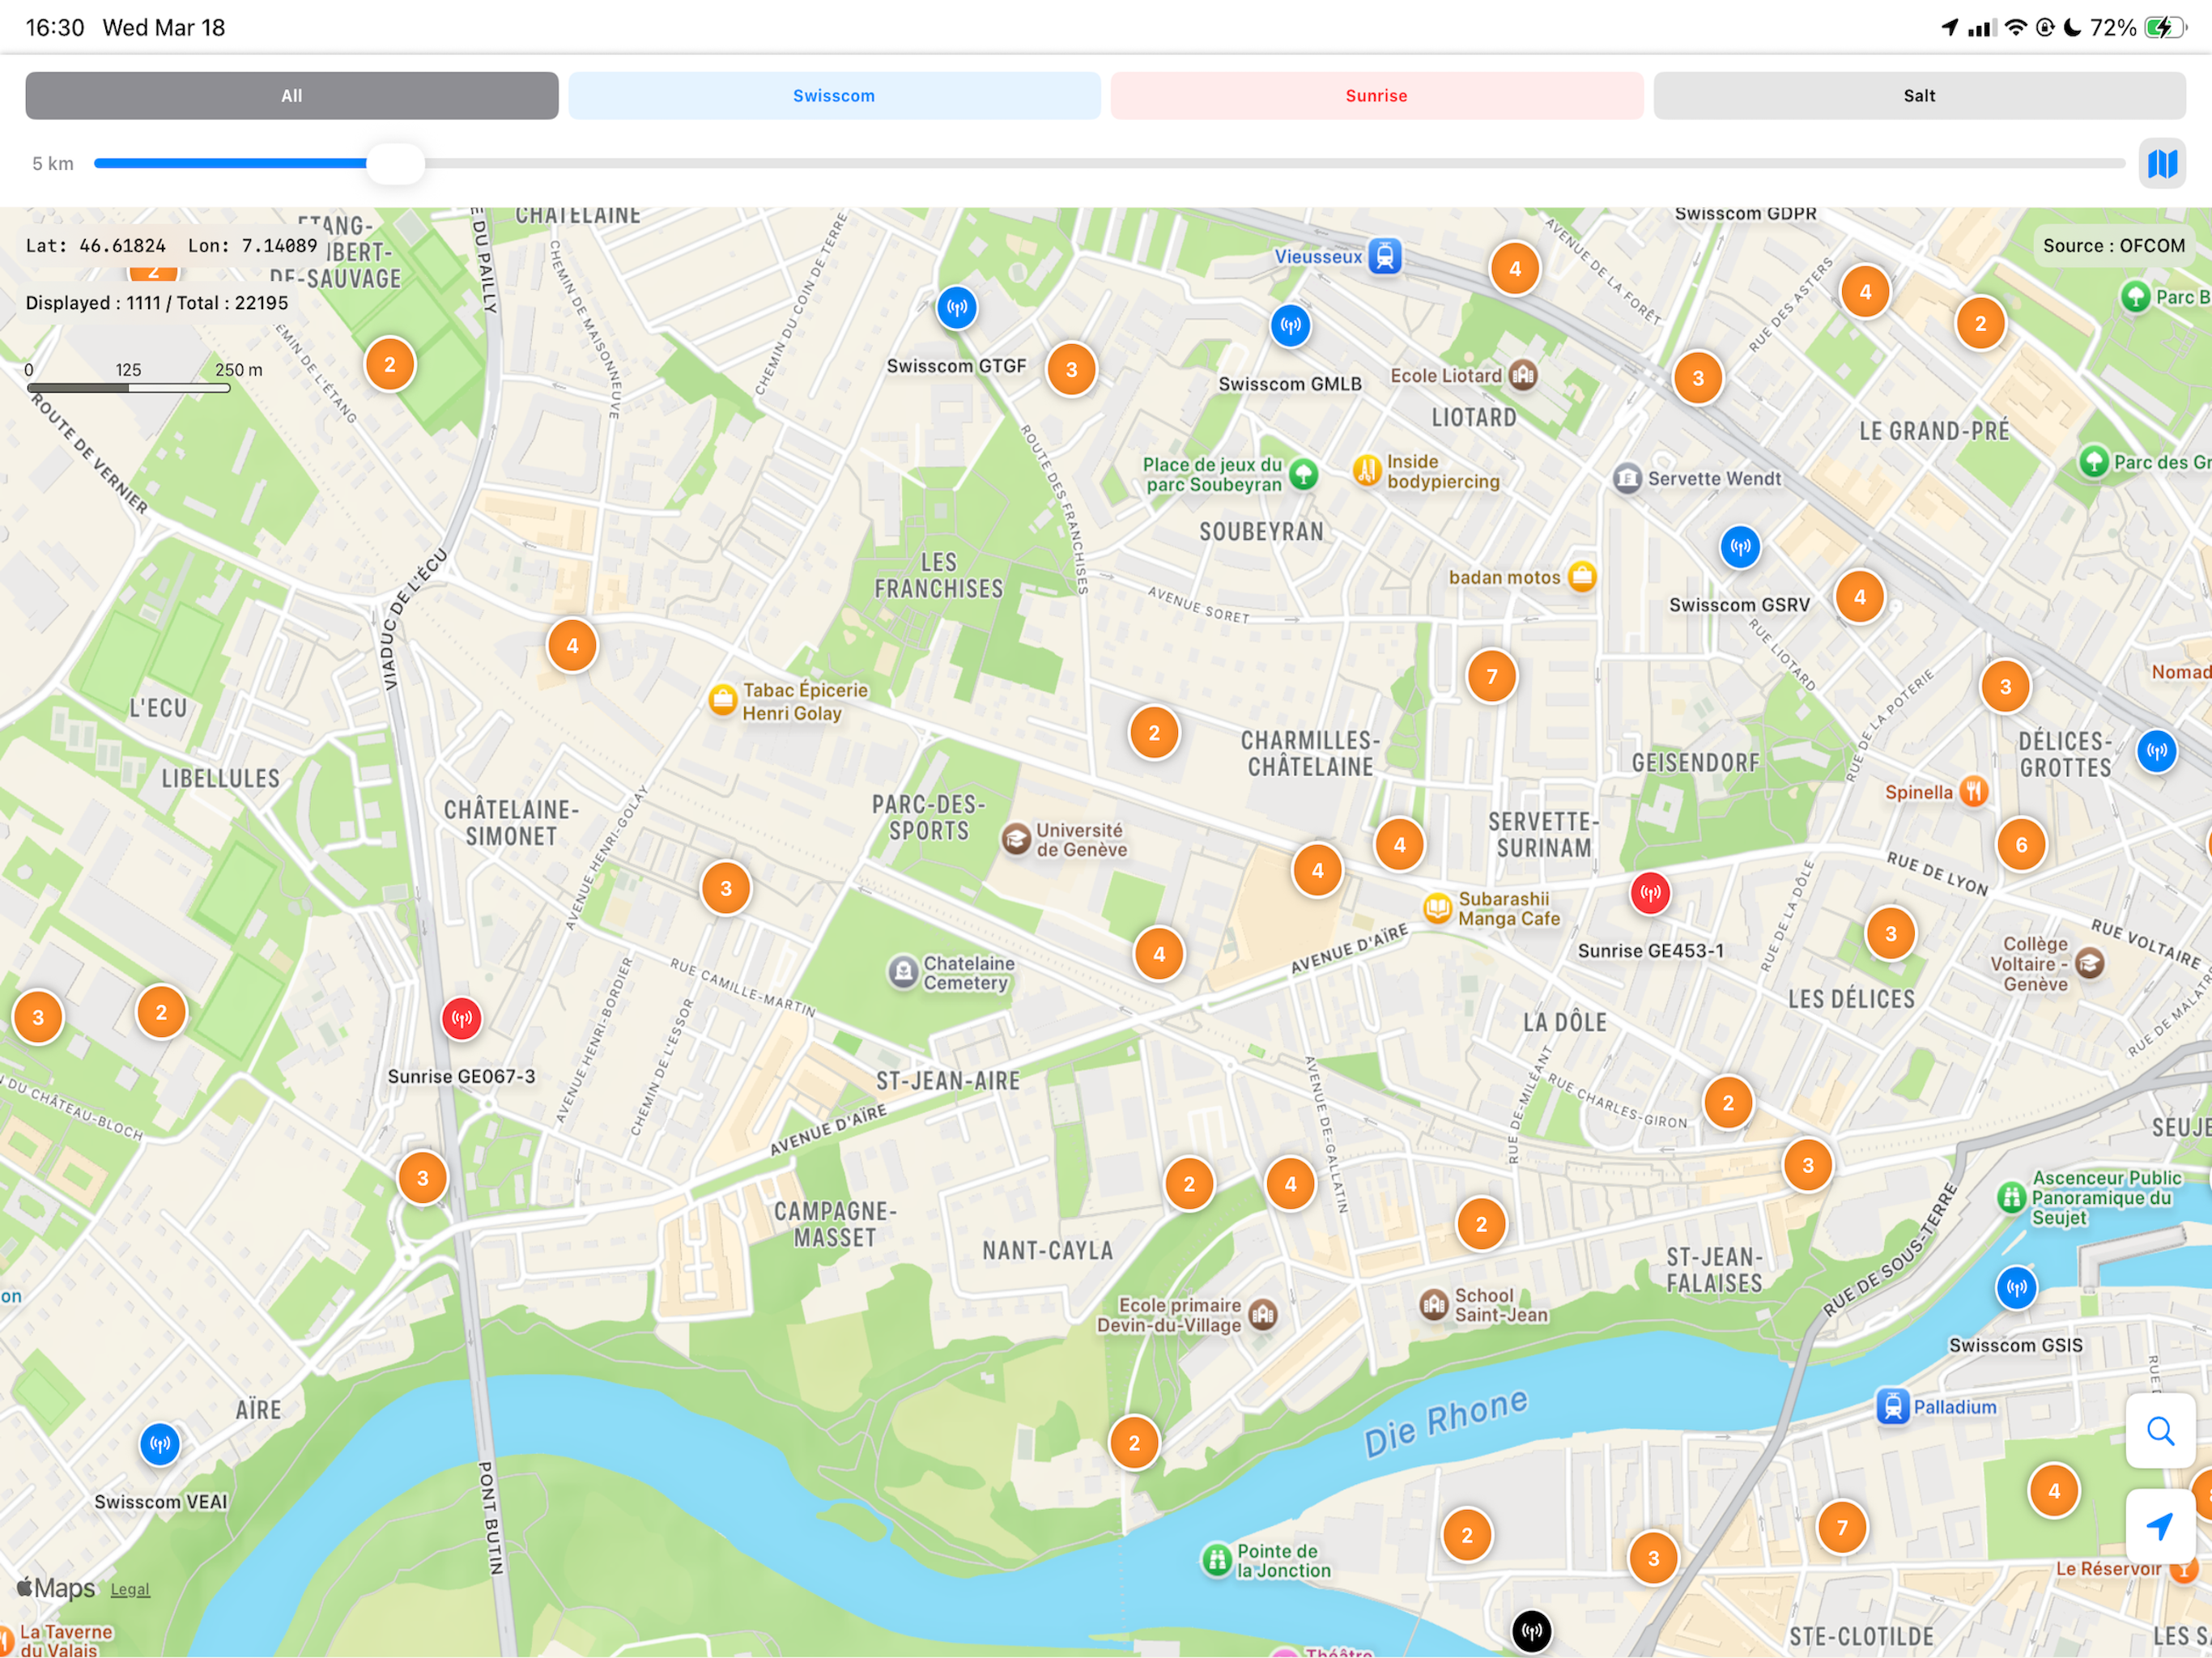Viewport: 2212px width, 1658px height.
Task: Open the cluster of 3 near Swisscom GTGF
Action: 1071,370
